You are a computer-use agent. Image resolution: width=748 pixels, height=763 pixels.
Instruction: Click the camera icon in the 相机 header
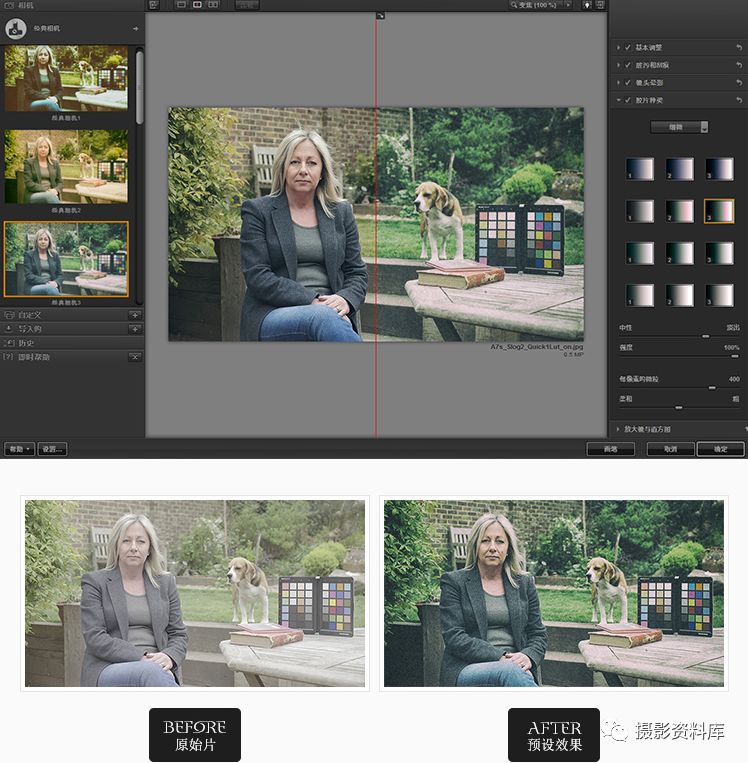click(x=9, y=5)
